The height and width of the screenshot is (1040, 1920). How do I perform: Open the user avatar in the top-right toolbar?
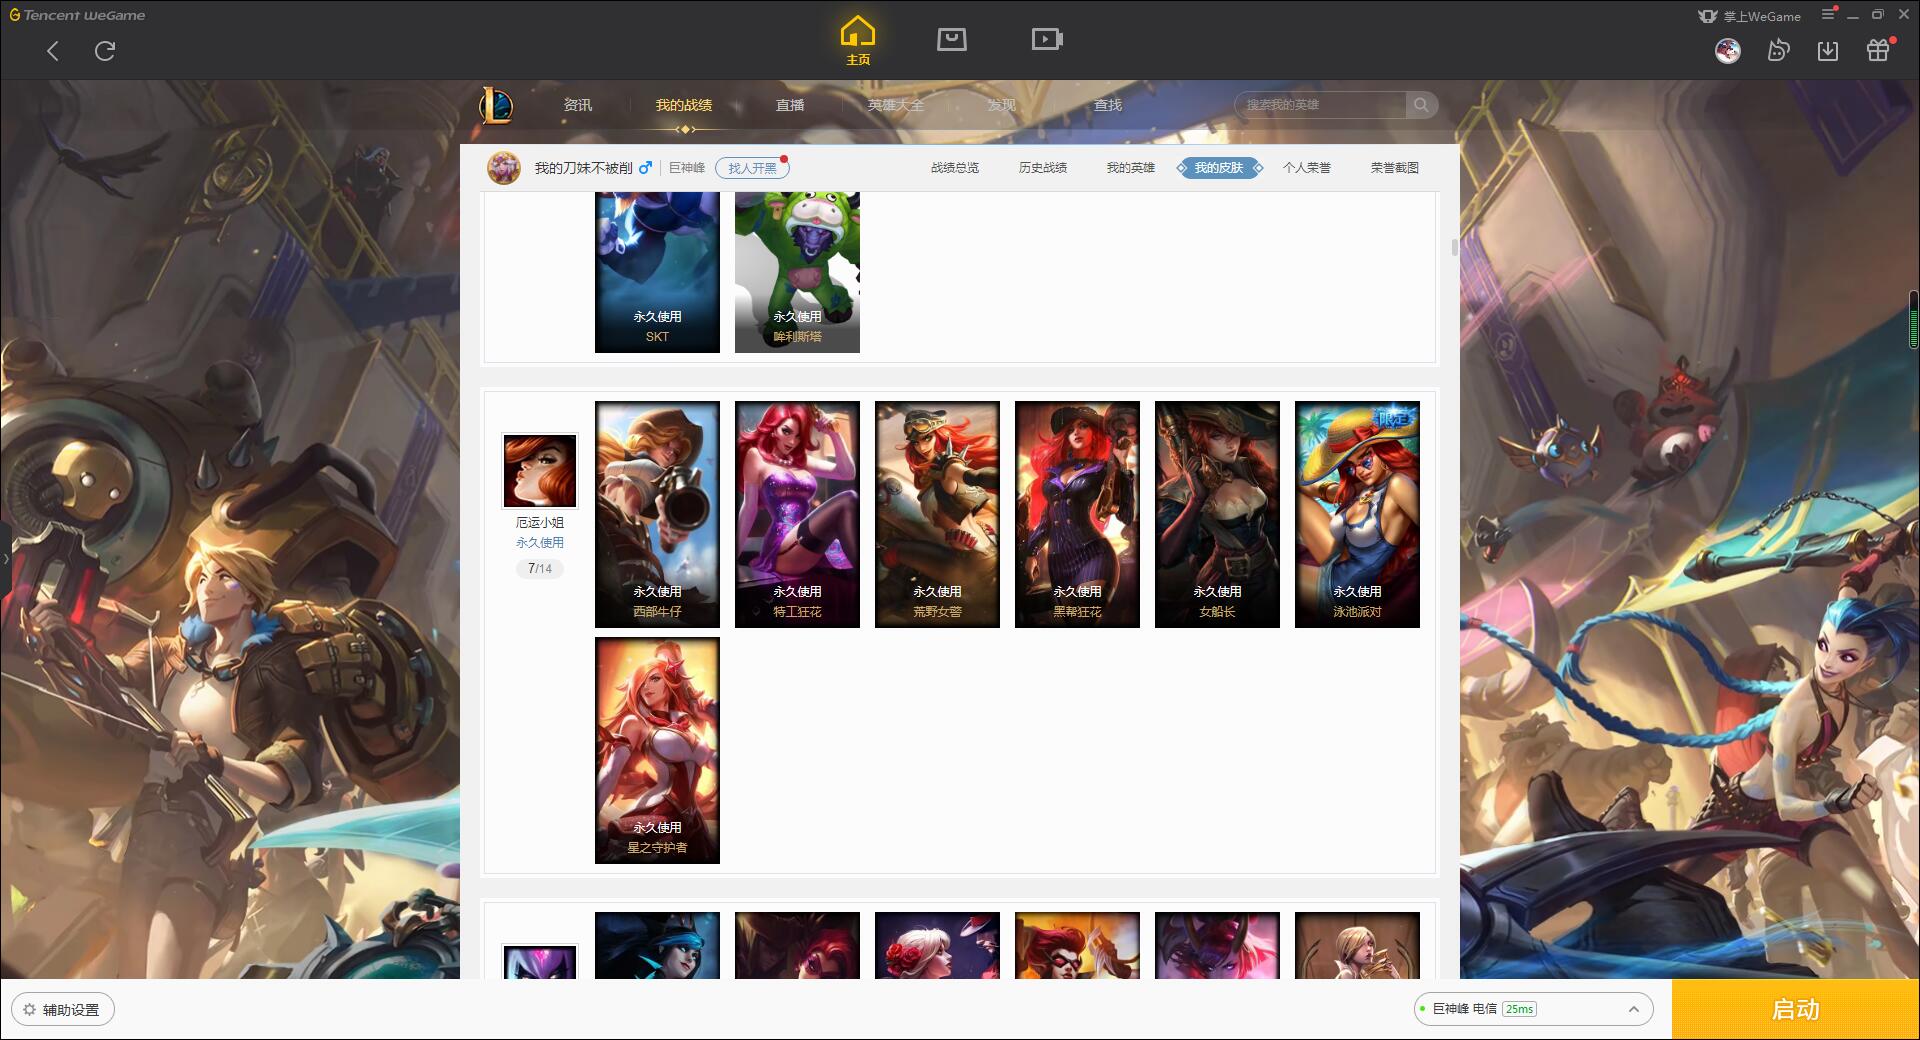point(1728,51)
